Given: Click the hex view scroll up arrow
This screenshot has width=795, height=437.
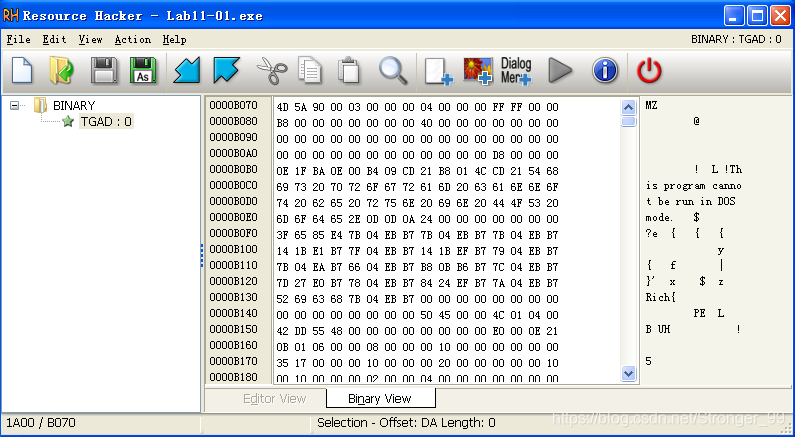Looking at the screenshot, I should click(628, 107).
